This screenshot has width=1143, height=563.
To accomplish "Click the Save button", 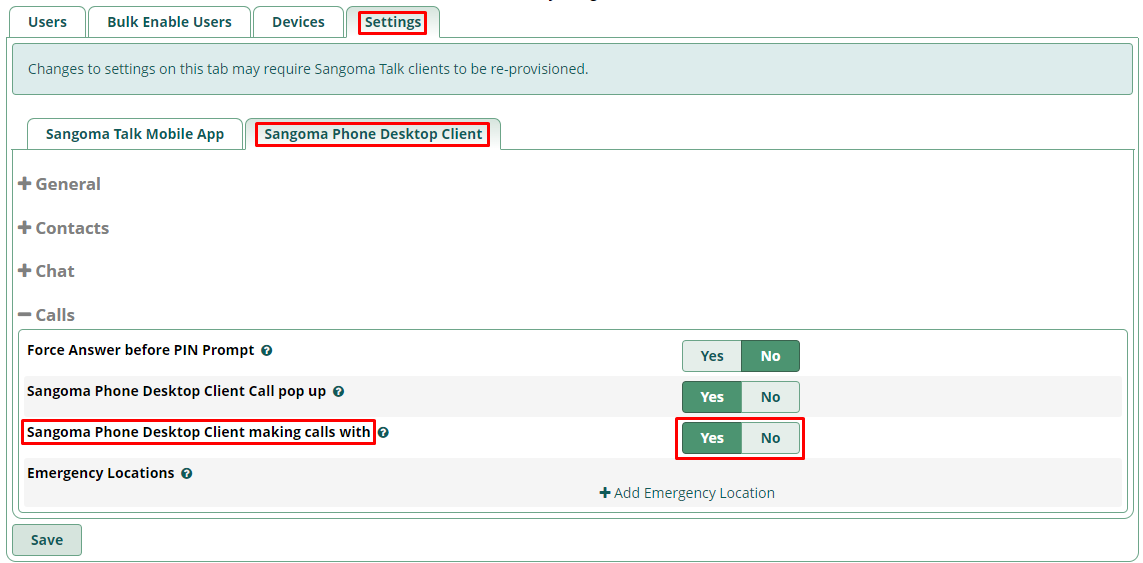I will [x=47, y=540].
